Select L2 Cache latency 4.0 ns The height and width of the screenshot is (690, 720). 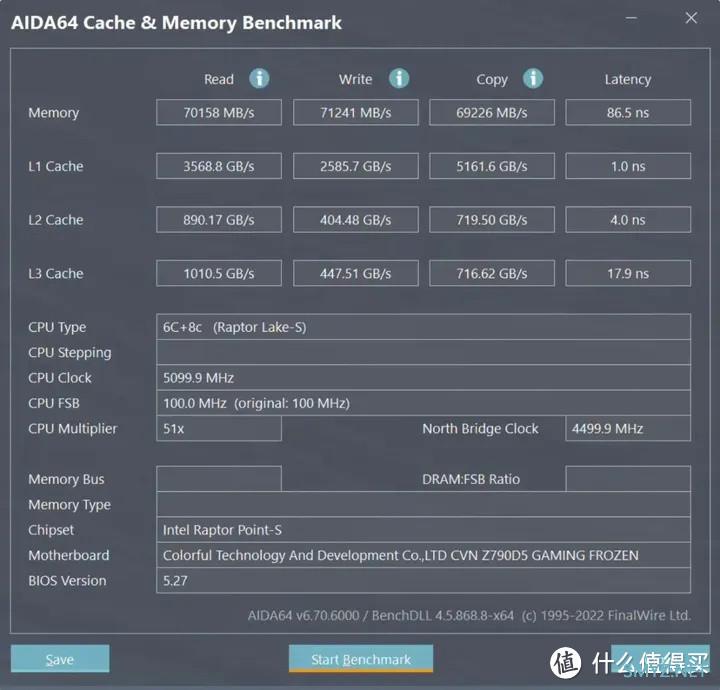click(628, 220)
